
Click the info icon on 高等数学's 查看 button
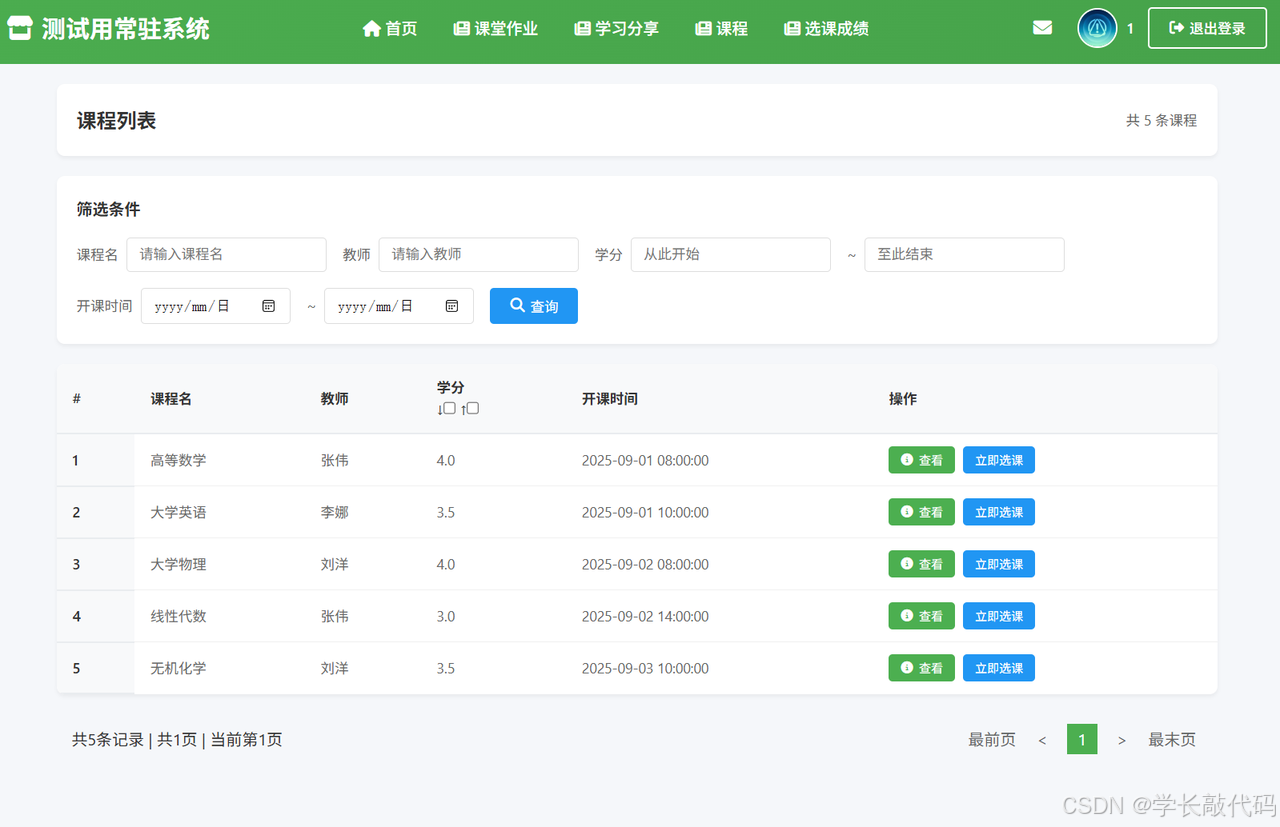coord(906,460)
